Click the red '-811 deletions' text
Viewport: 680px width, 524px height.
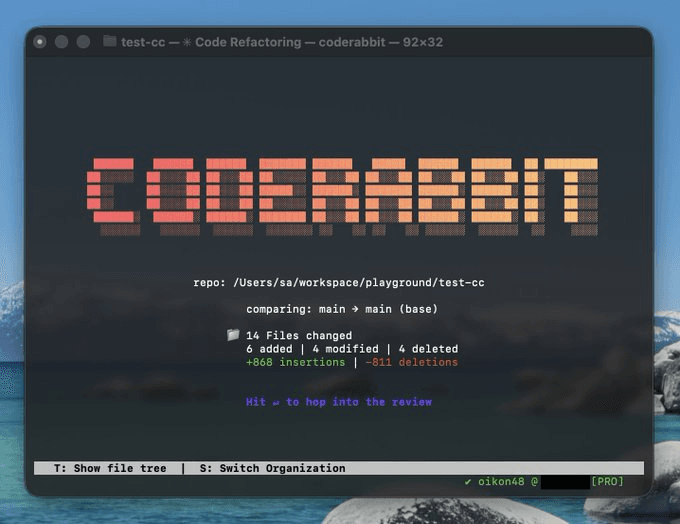pos(411,362)
